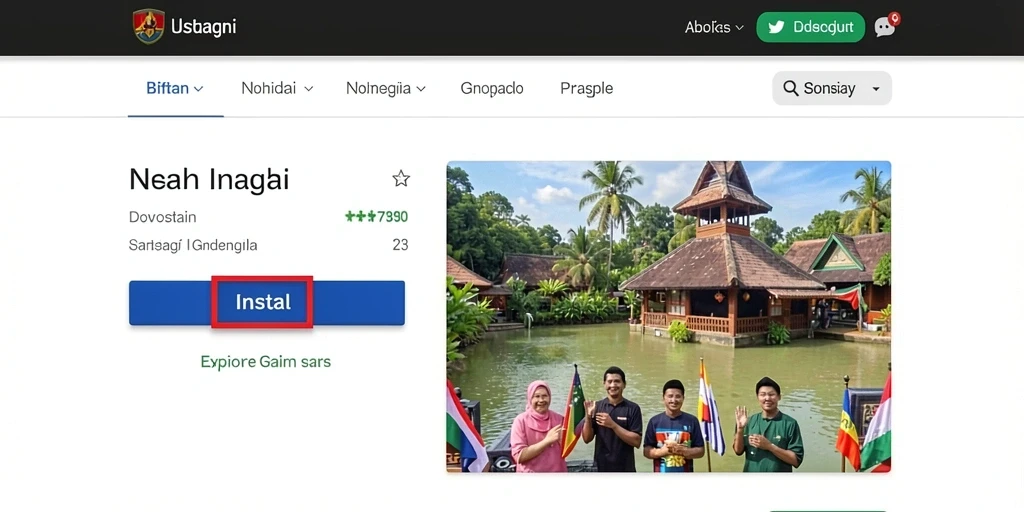Open the chat notifications bubble icon
1024x512 pixels.
pos(886,26)
